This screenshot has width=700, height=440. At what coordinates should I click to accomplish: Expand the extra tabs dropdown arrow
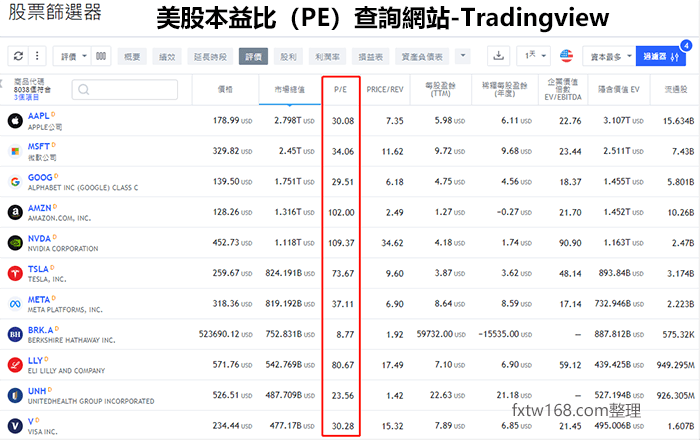tap(463, 56)
